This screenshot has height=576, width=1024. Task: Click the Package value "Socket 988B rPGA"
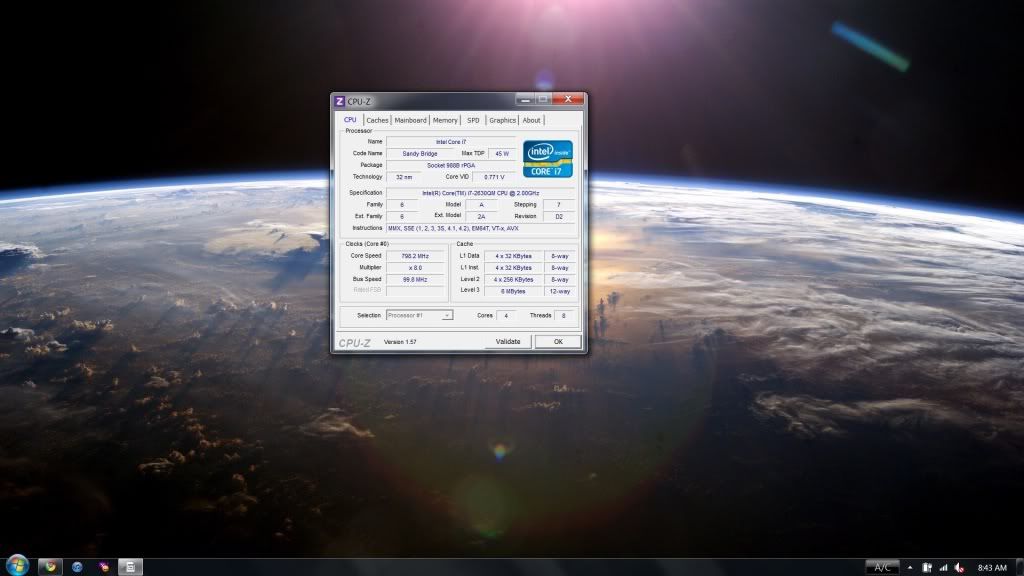click(451, 165)
